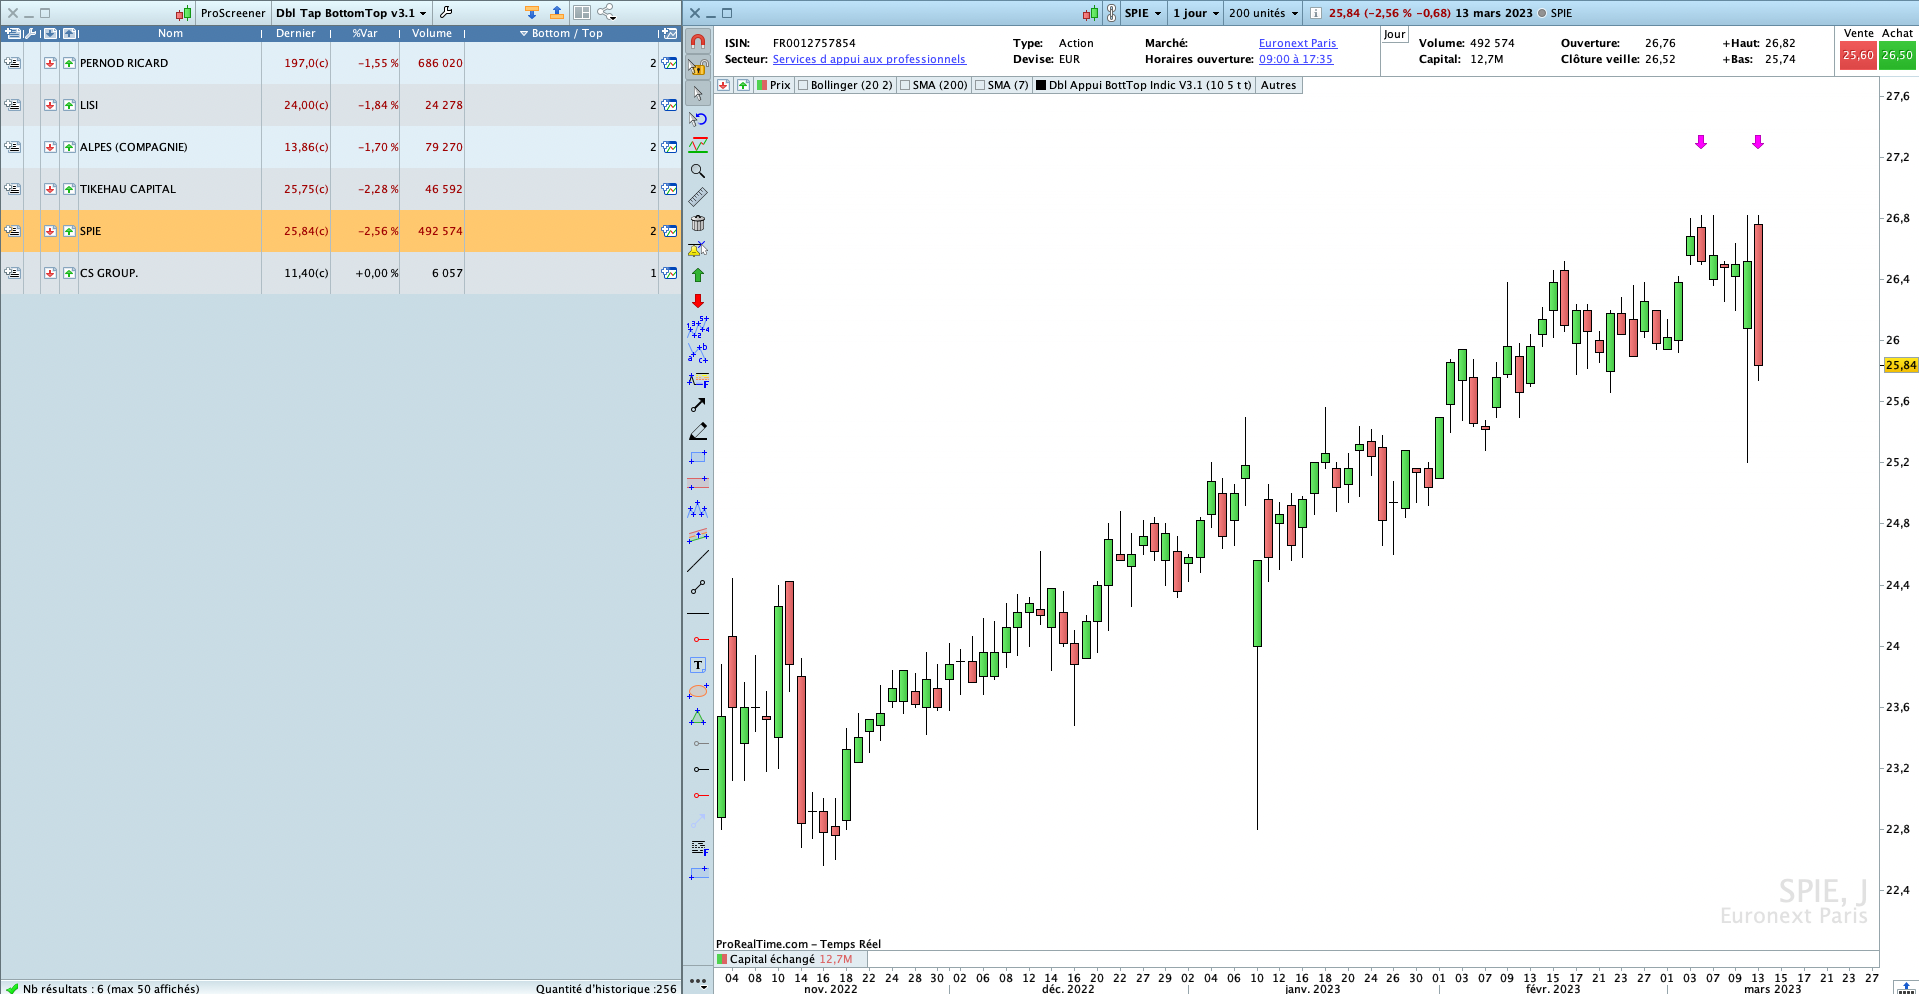The width and height of the screenshot is (1919, 994).
Task: Click the ProScreener window layout icon
Action: (582, 12)
